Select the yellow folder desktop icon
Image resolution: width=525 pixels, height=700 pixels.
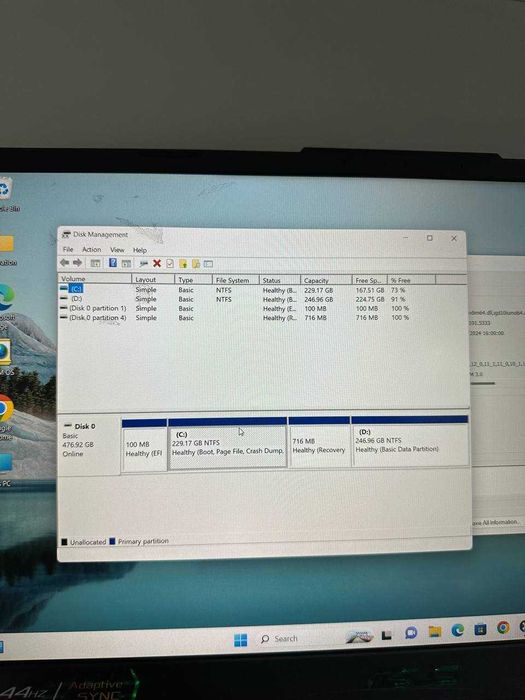[6, 250]
